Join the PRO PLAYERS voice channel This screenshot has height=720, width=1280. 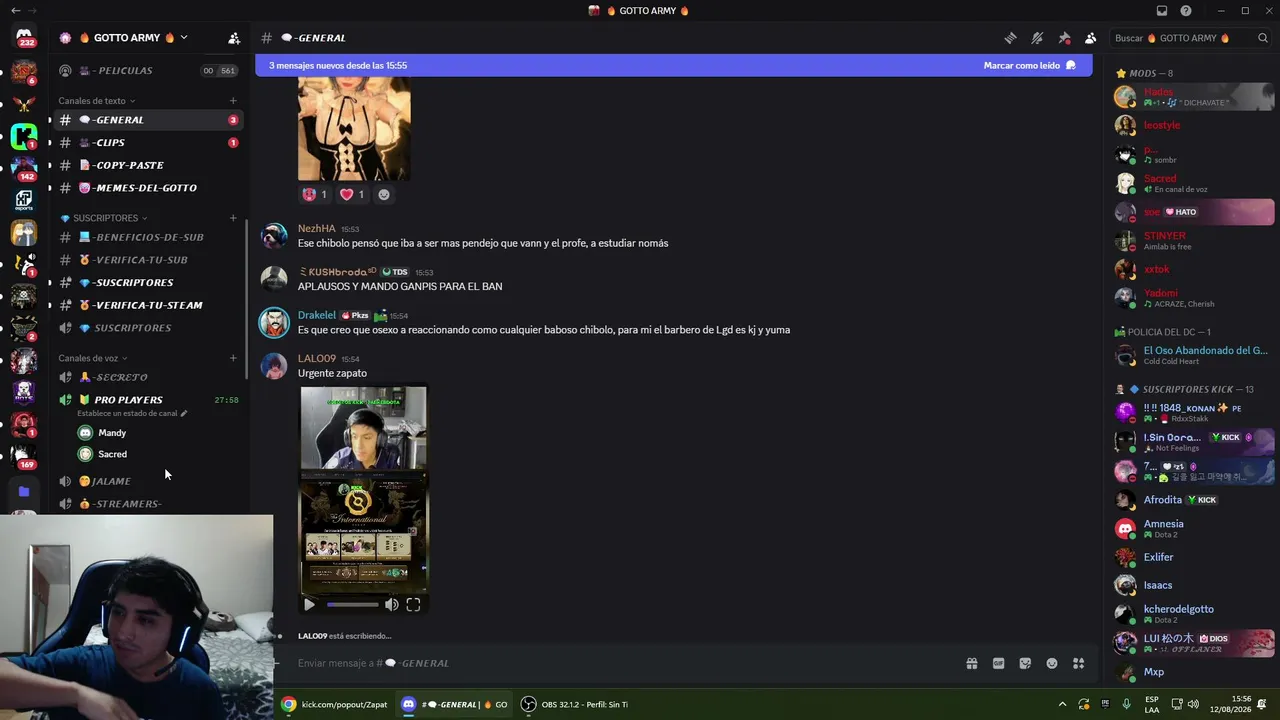tap(148, 400)
